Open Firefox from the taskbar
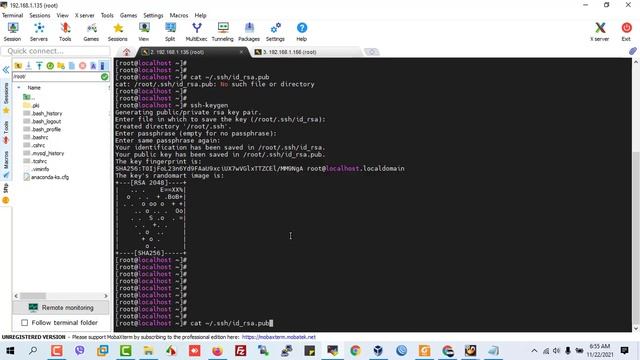640x360 pixels. [218, 351]
